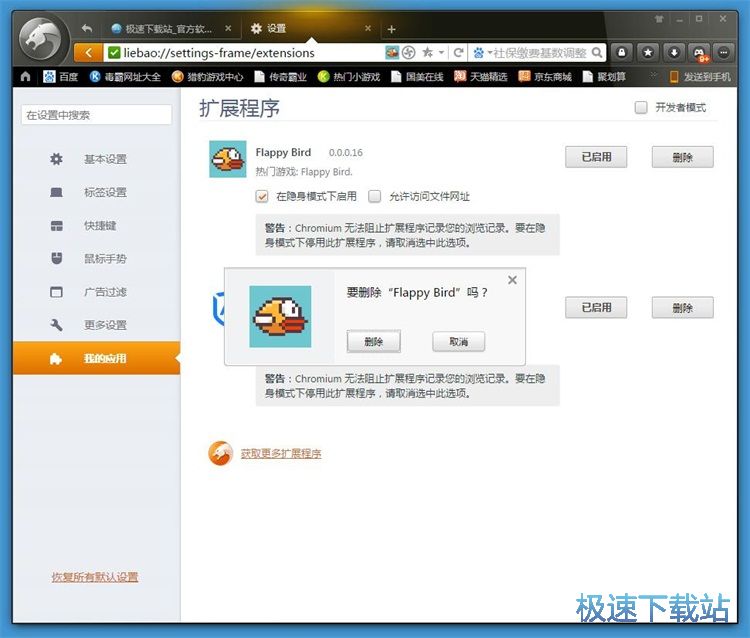Open a new tab with plus button

[391, 29]
